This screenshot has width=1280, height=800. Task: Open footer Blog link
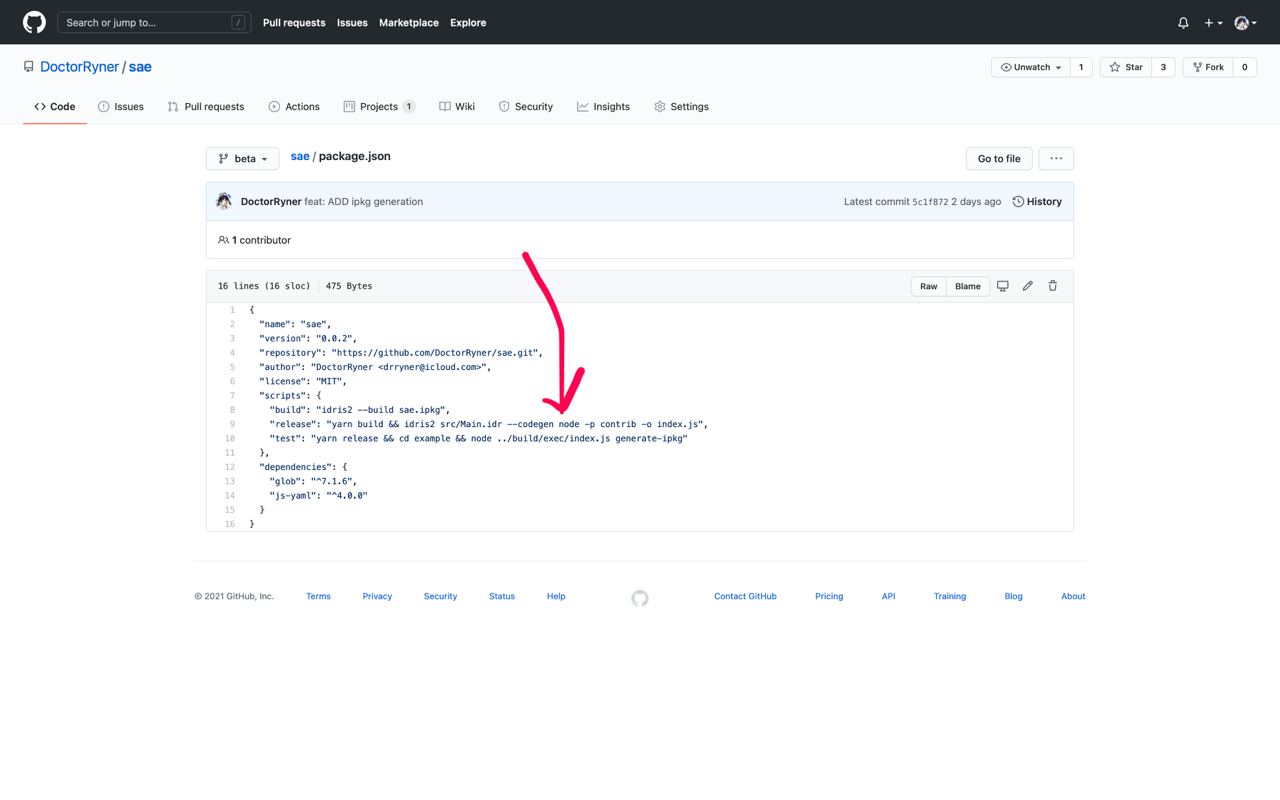(x=1013, y=596)
